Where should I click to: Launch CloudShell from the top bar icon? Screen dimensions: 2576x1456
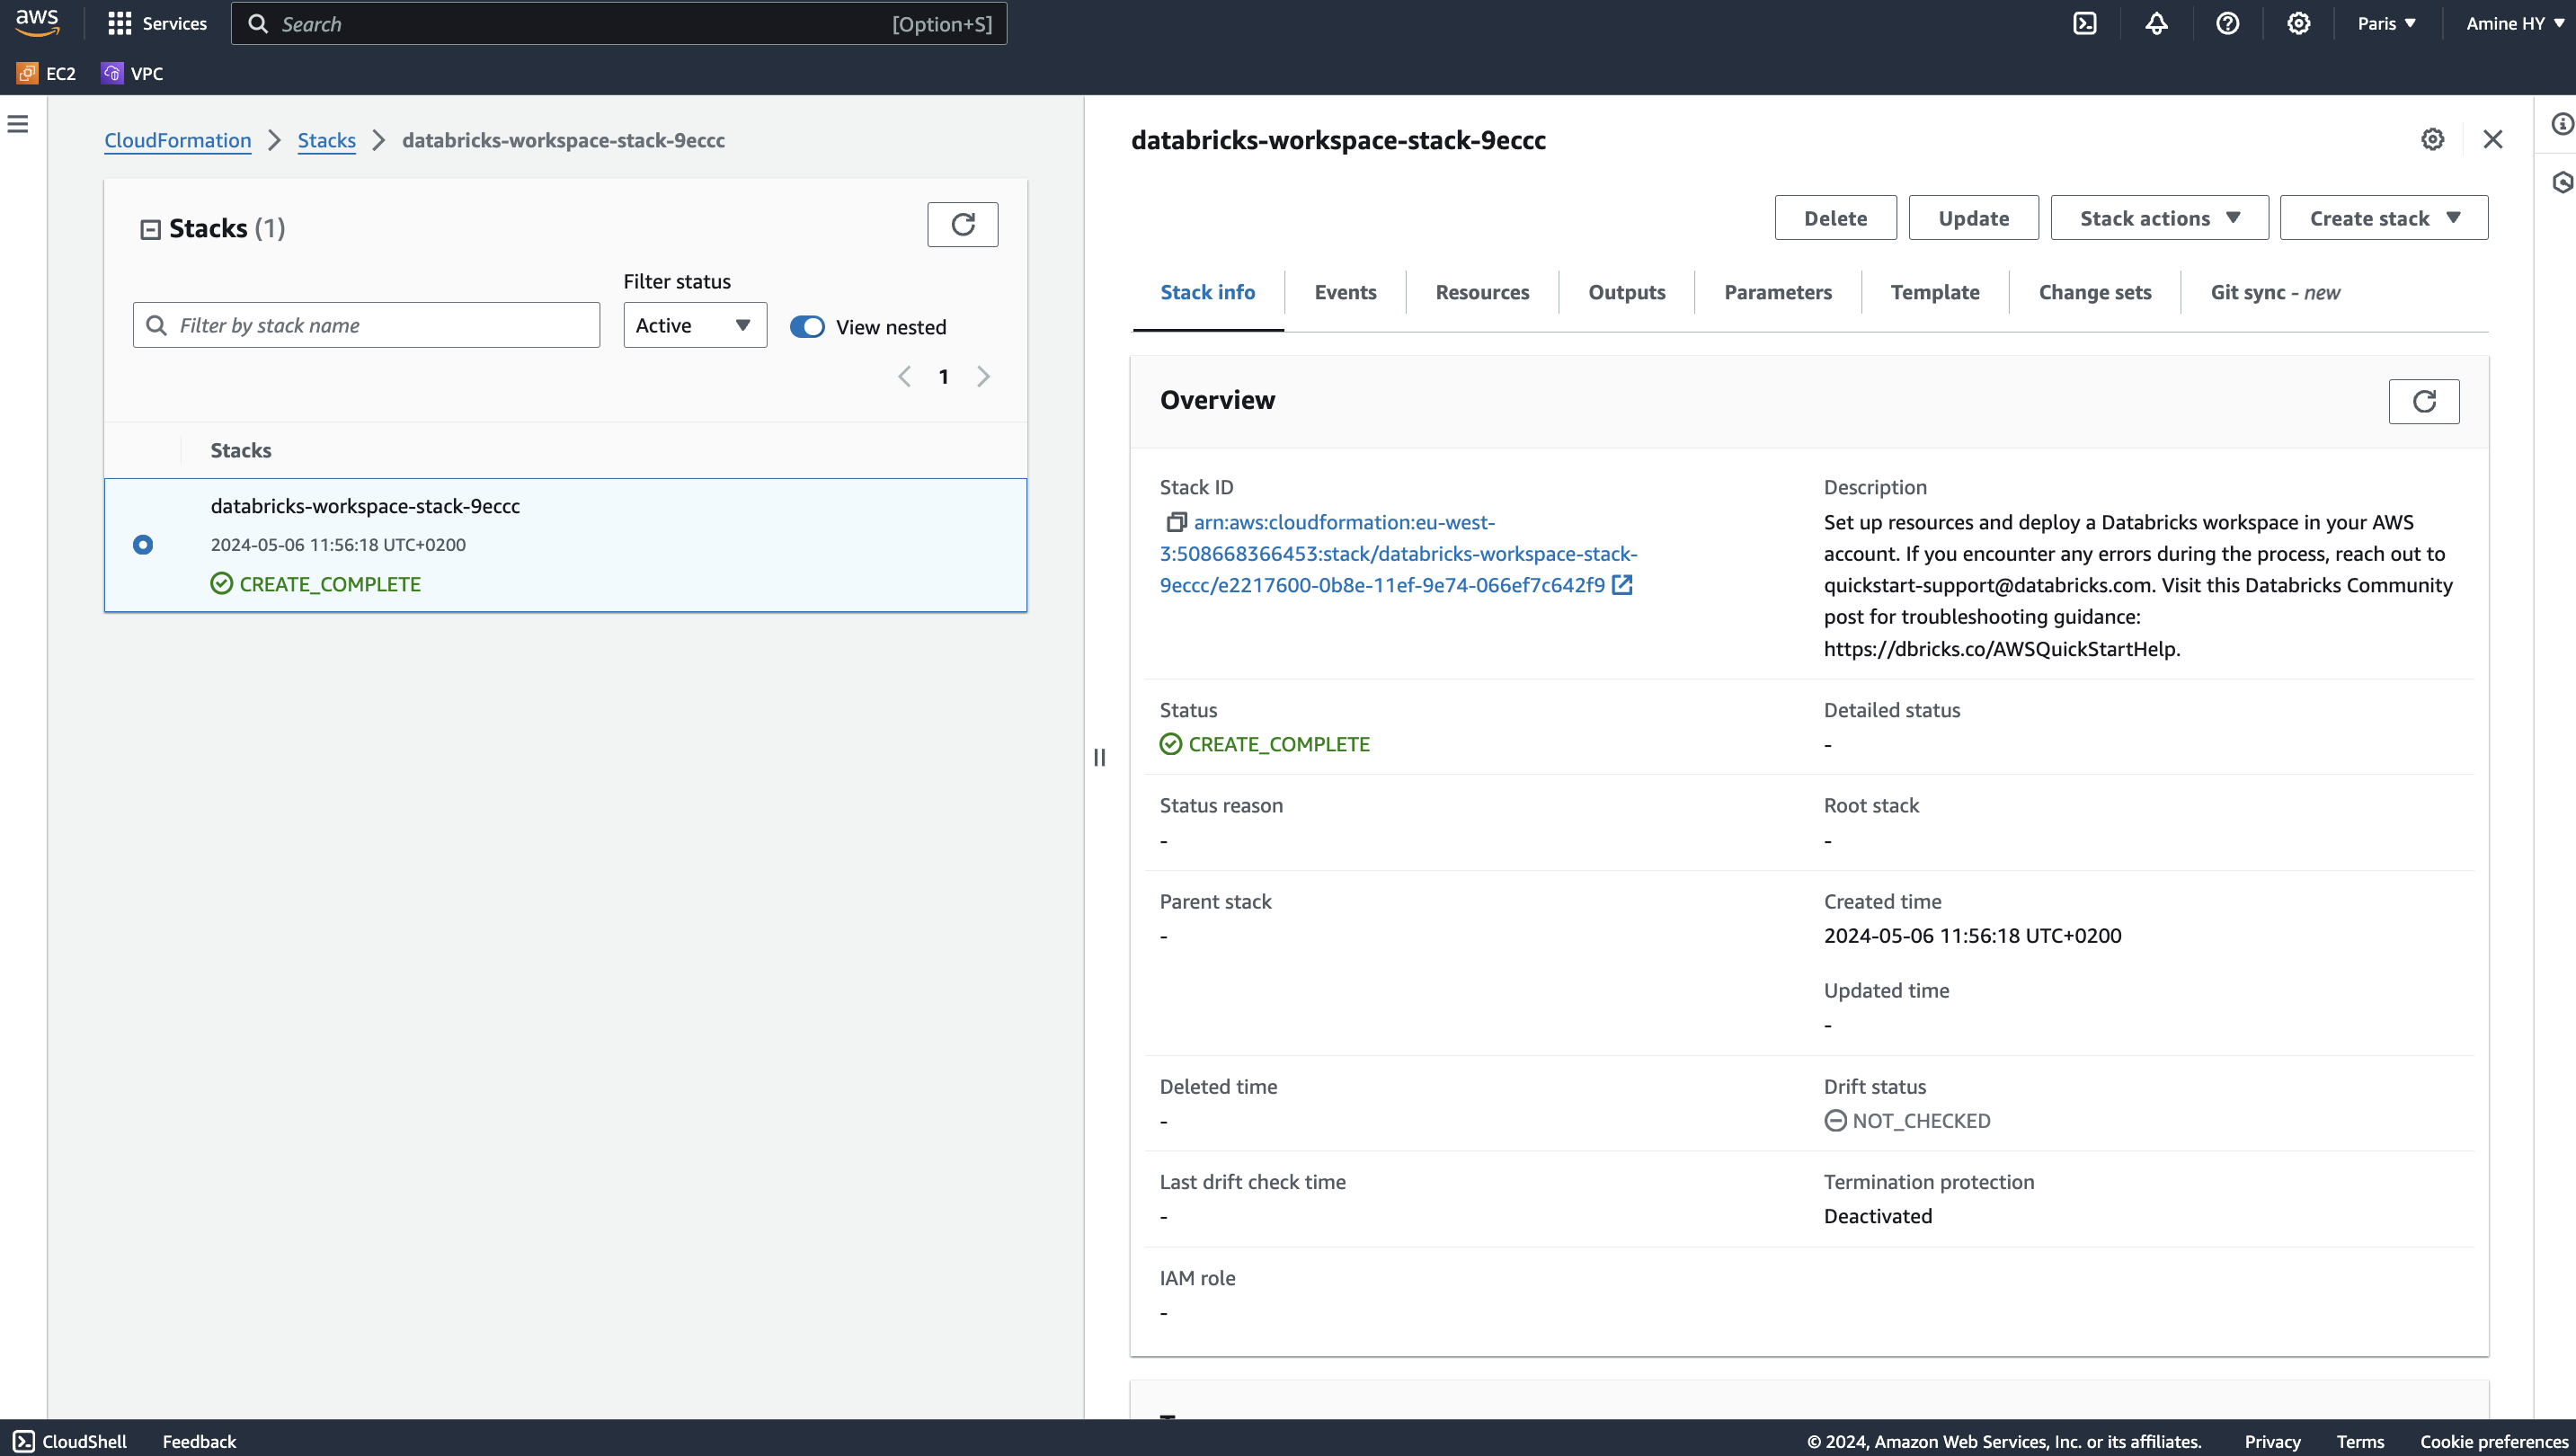[x=2085, y=23]
